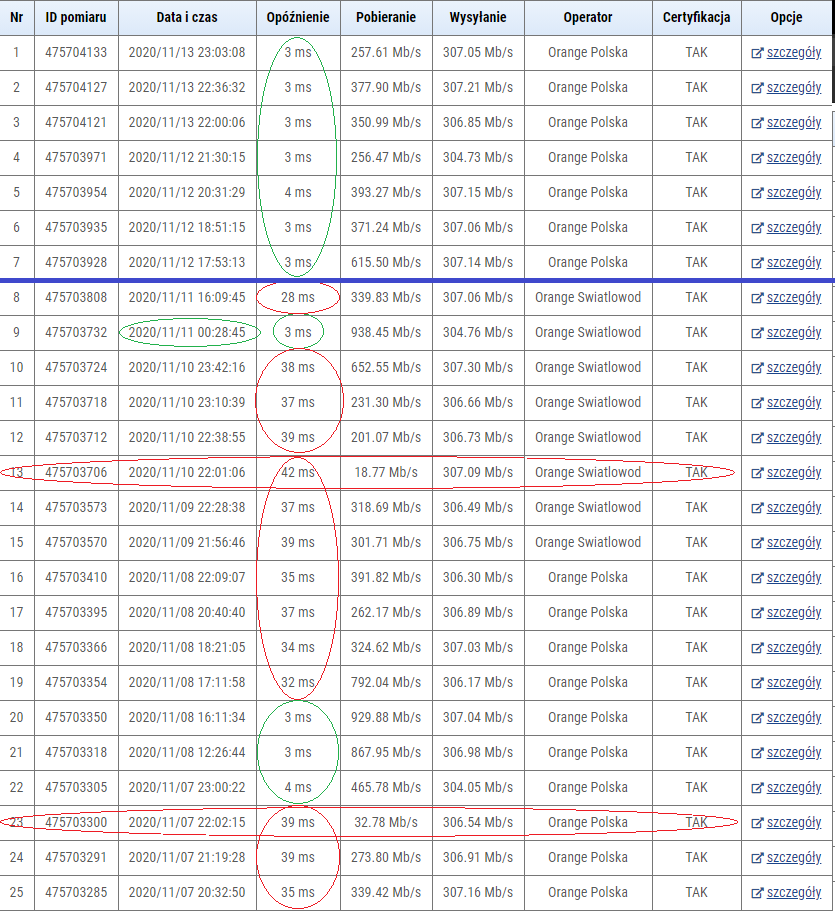Select download value 938.45 Mb/s
This screenshot has width=835, height=911.
386,332
